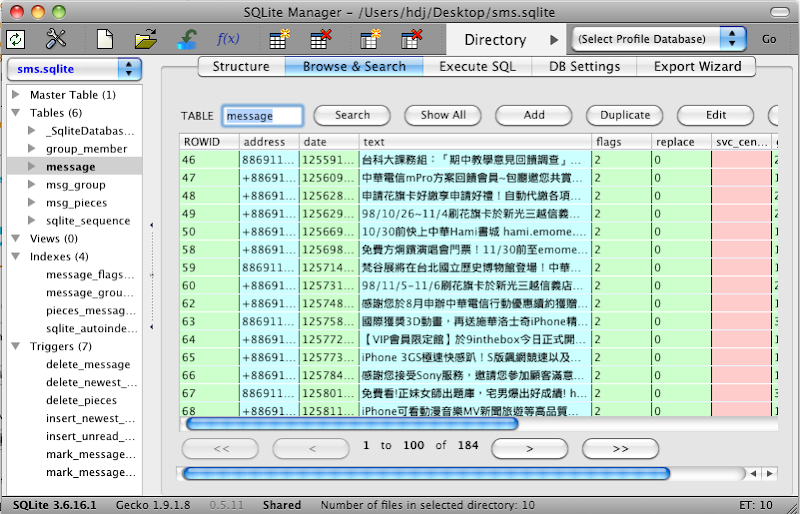Sort by the text column header
This screenshot has width=800, height=514.
tap(475, 142)
